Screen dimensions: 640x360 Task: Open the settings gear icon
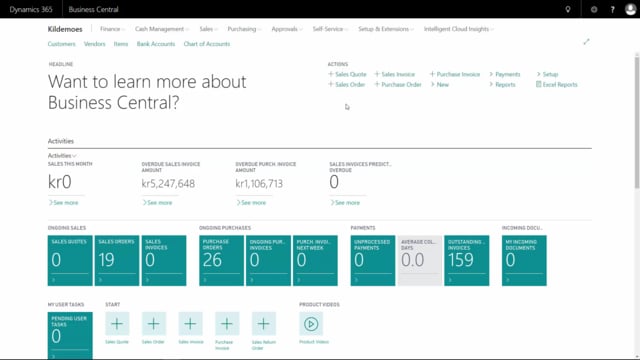(x=594, y=9)
